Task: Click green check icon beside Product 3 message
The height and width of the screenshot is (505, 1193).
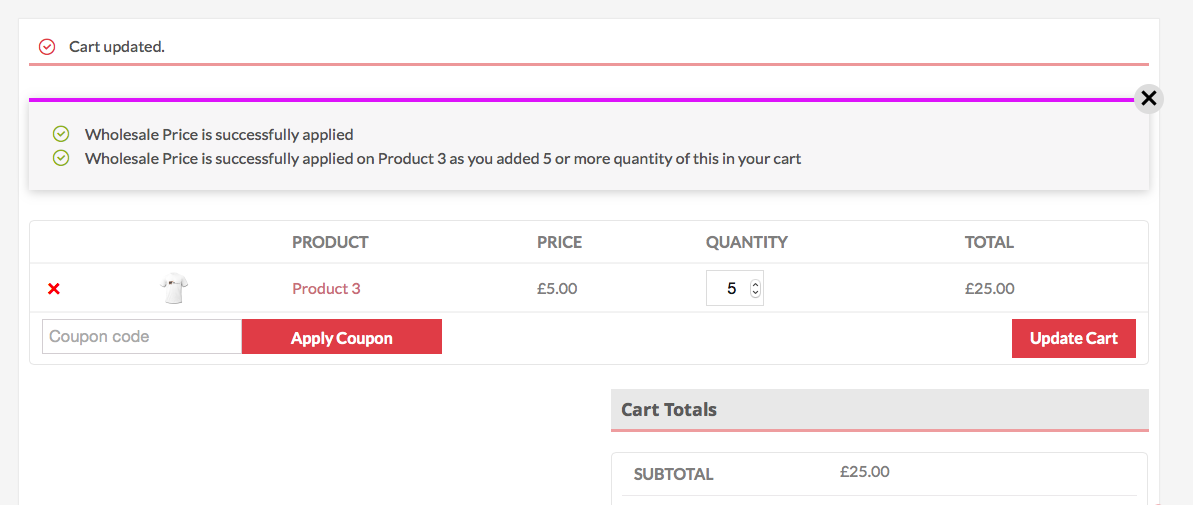Action: coord(61,158)
